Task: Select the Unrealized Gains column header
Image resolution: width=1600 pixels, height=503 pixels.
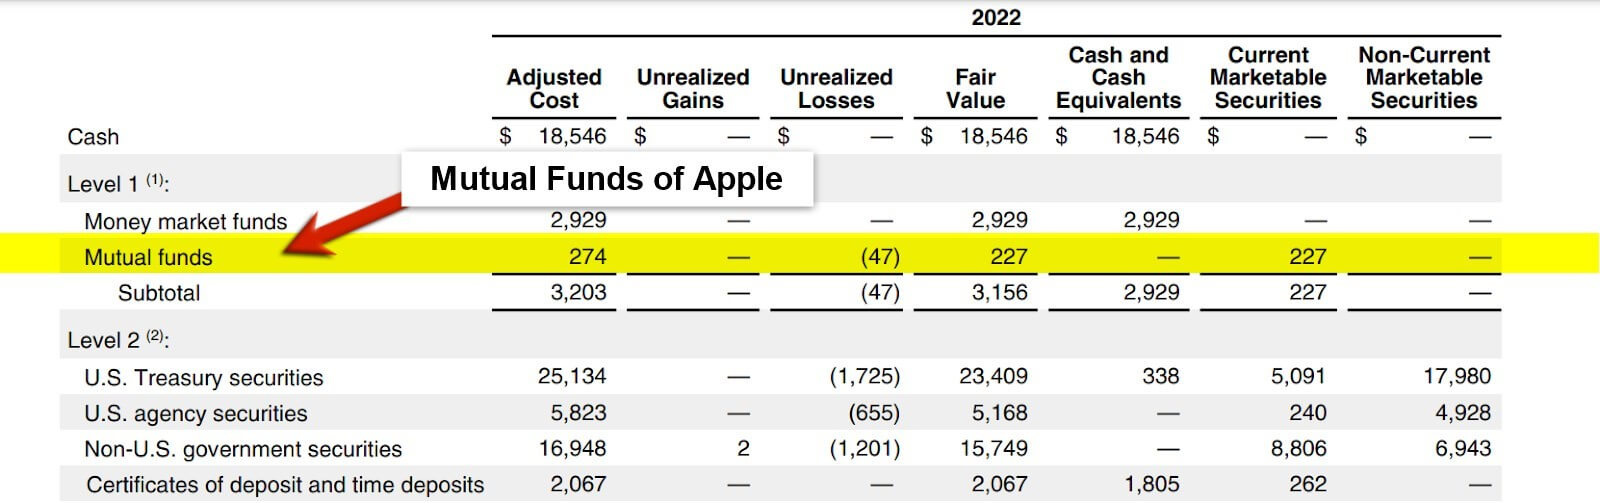Action: [693, 89]
